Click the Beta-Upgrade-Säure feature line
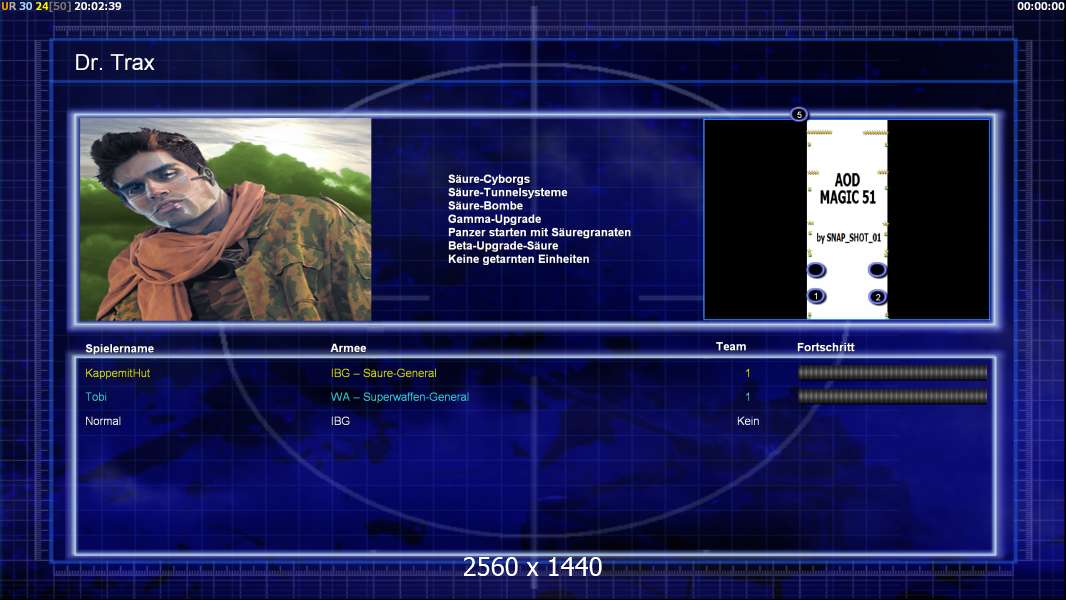The height and width of the screenshot is (600, 1066). point(503,245)
